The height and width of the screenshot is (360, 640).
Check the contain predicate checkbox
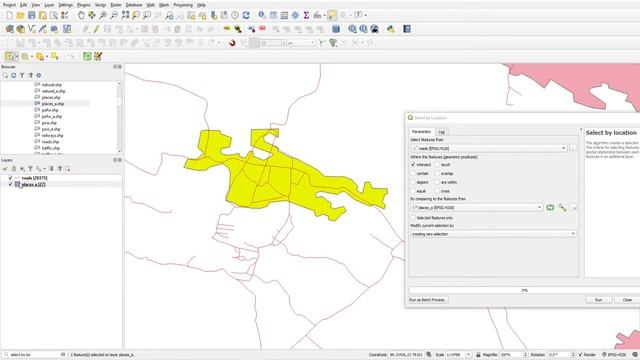(x=413, y=173)
